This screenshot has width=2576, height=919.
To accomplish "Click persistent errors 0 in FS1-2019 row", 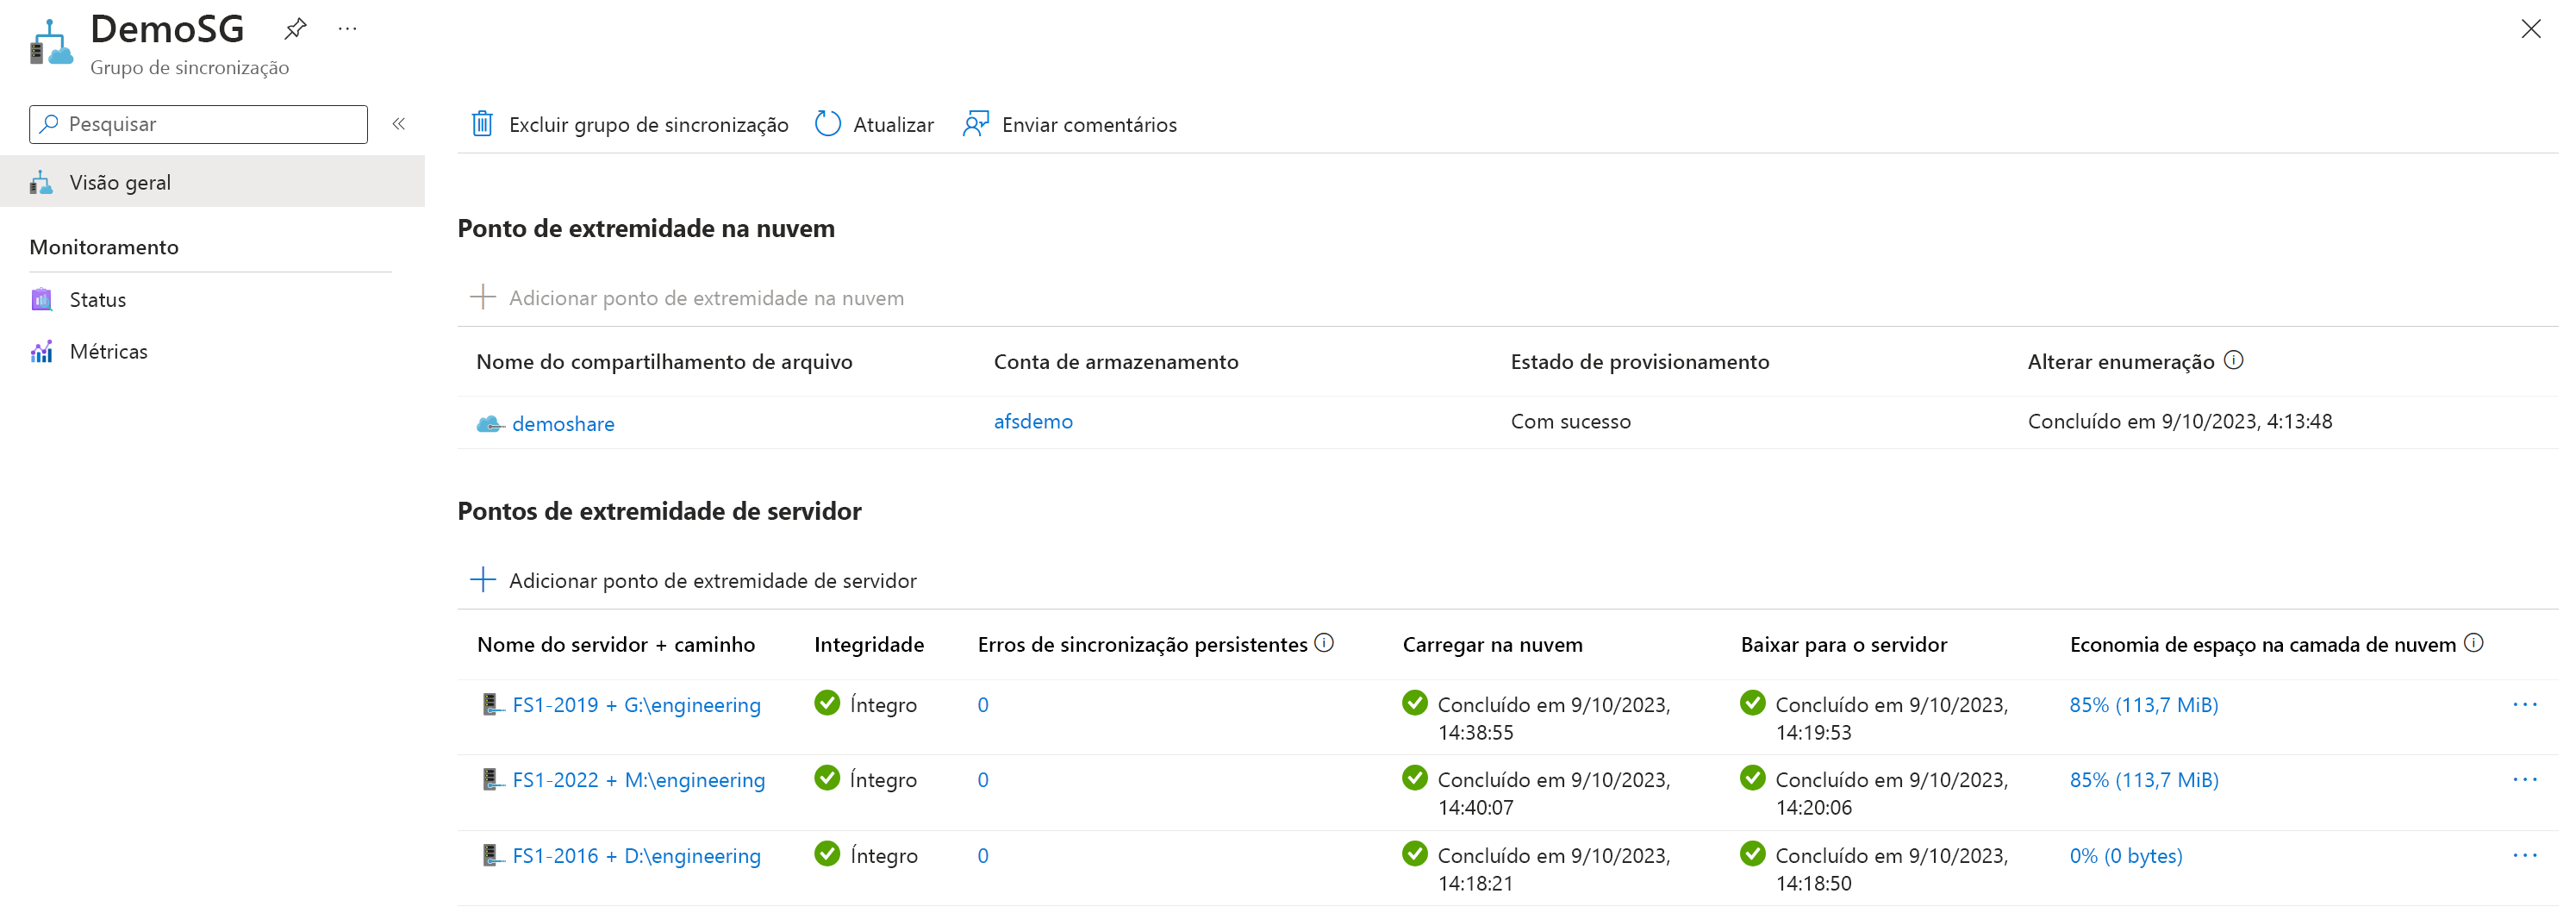I will click(x=983, y=704).
